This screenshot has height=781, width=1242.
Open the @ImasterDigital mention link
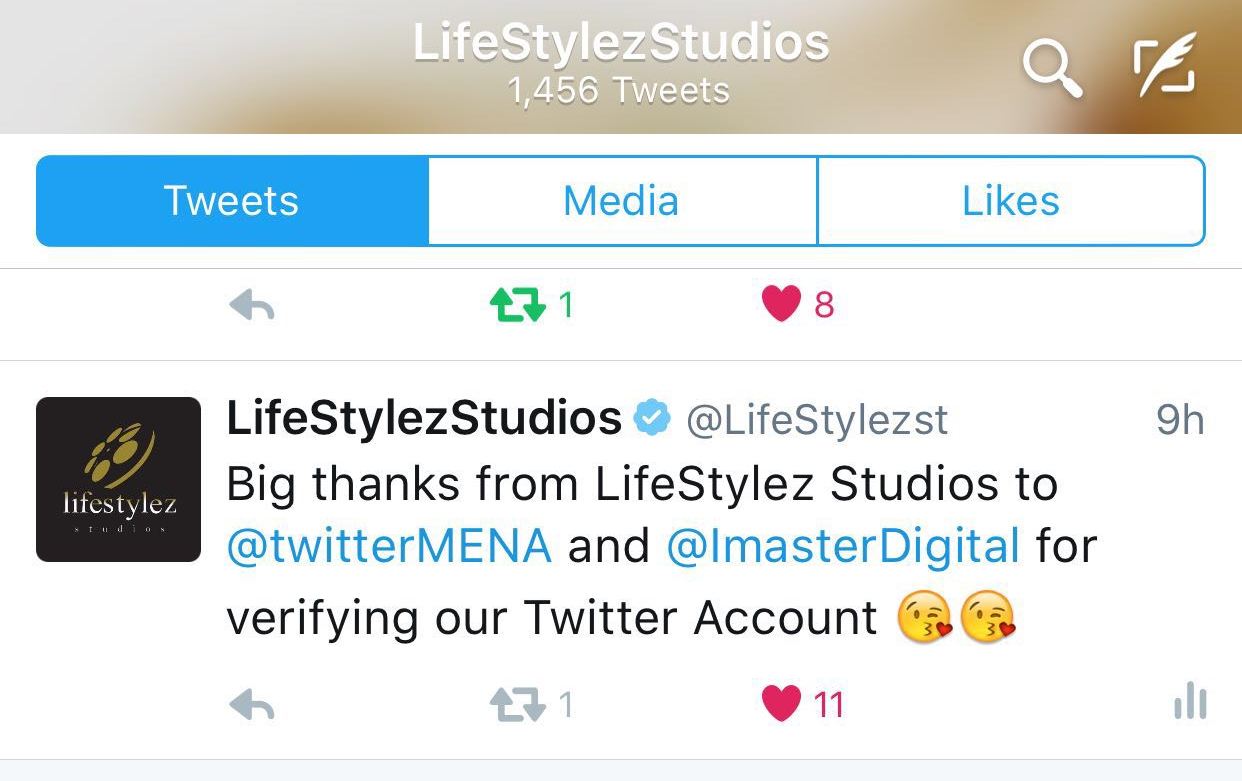[843, 547]
